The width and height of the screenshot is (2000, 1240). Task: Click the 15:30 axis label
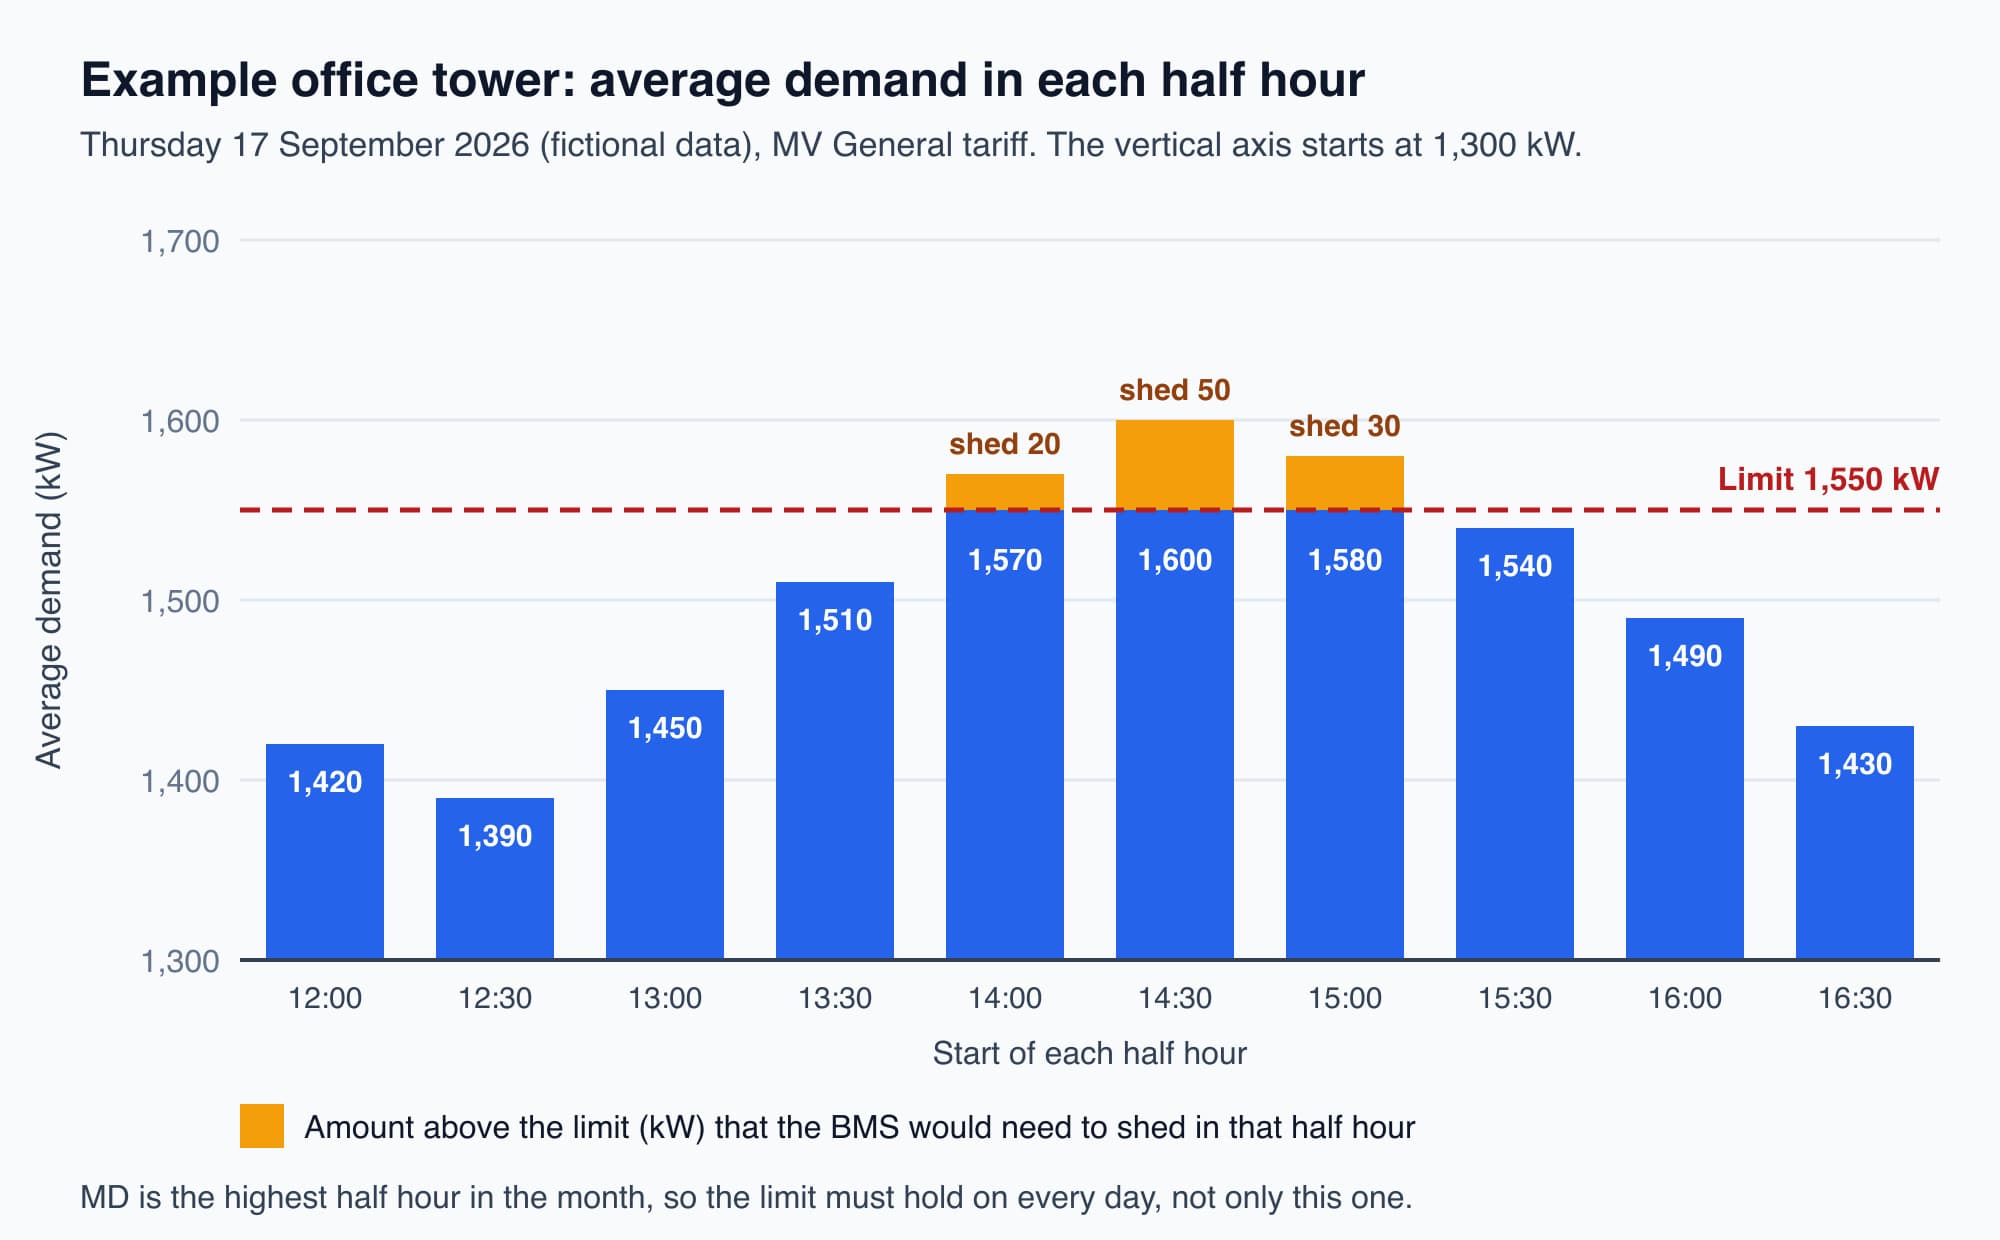pyautogui.click(x=1515, y=998)
